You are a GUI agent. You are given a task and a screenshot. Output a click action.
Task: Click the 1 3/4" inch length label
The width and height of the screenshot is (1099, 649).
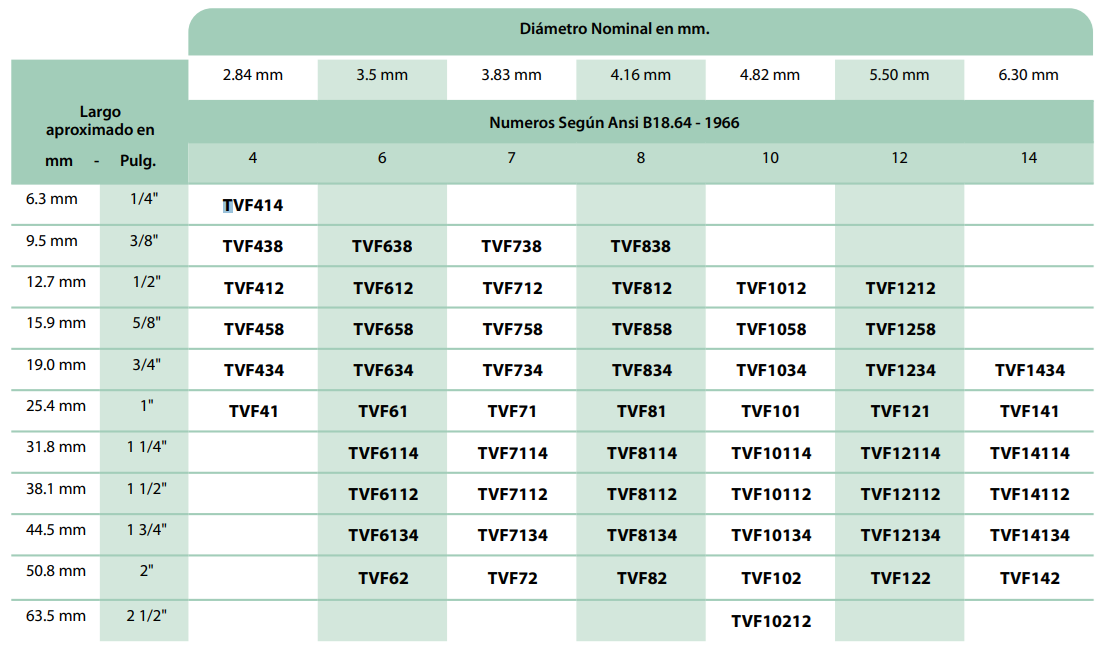(146, 530)
